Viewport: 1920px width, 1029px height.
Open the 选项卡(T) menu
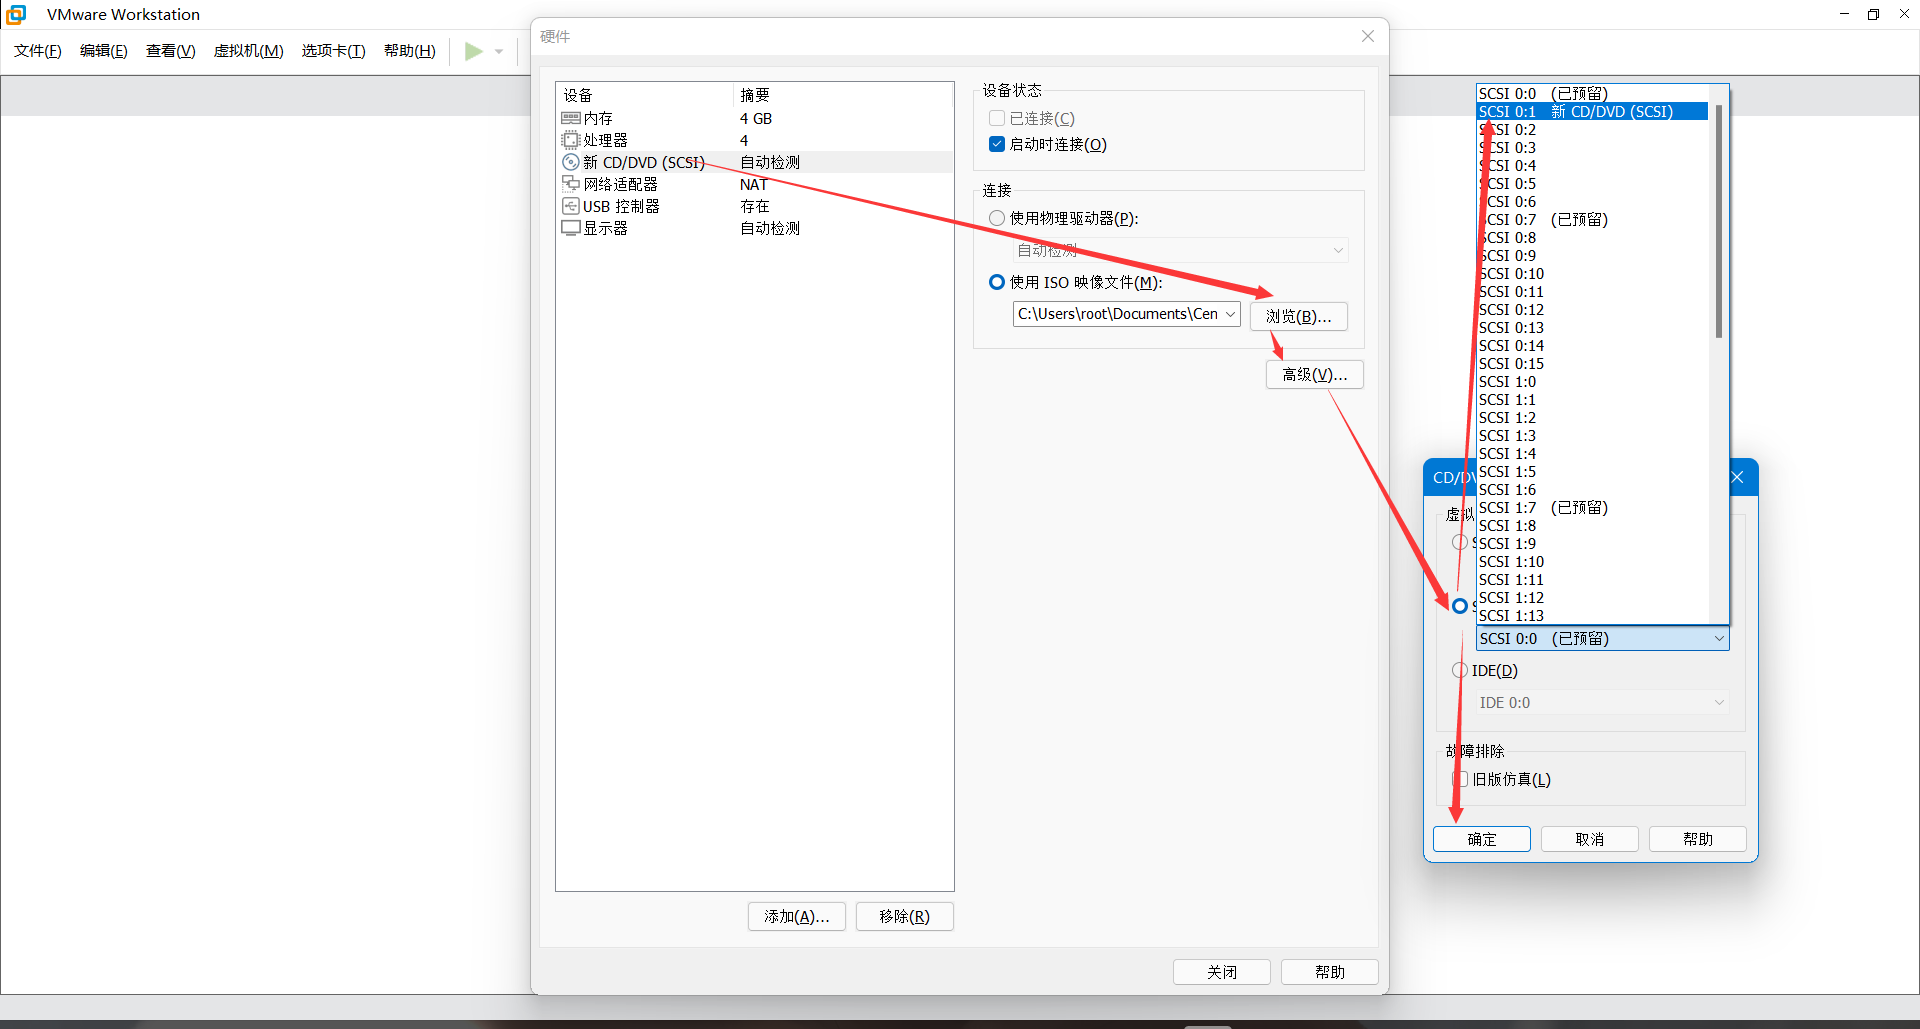pos(334,51)
